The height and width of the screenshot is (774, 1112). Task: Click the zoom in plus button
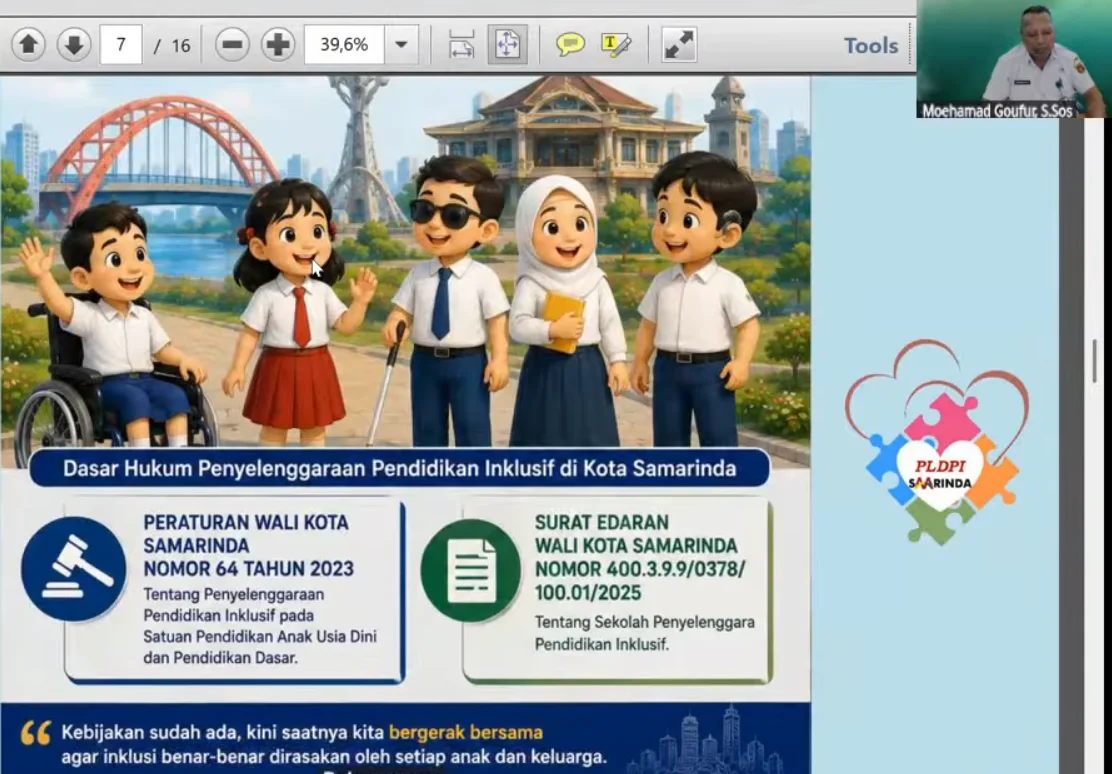click(277, 45)
